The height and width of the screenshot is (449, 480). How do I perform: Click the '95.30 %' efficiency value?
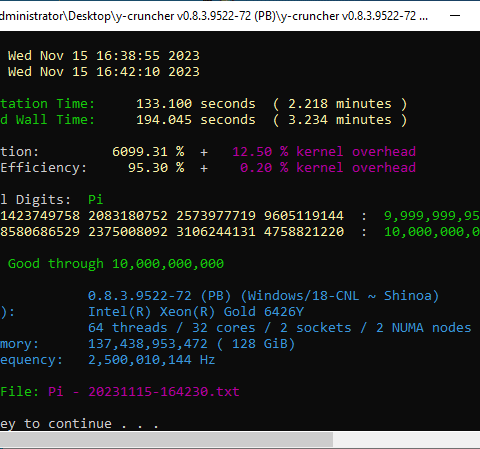[156, 168]
